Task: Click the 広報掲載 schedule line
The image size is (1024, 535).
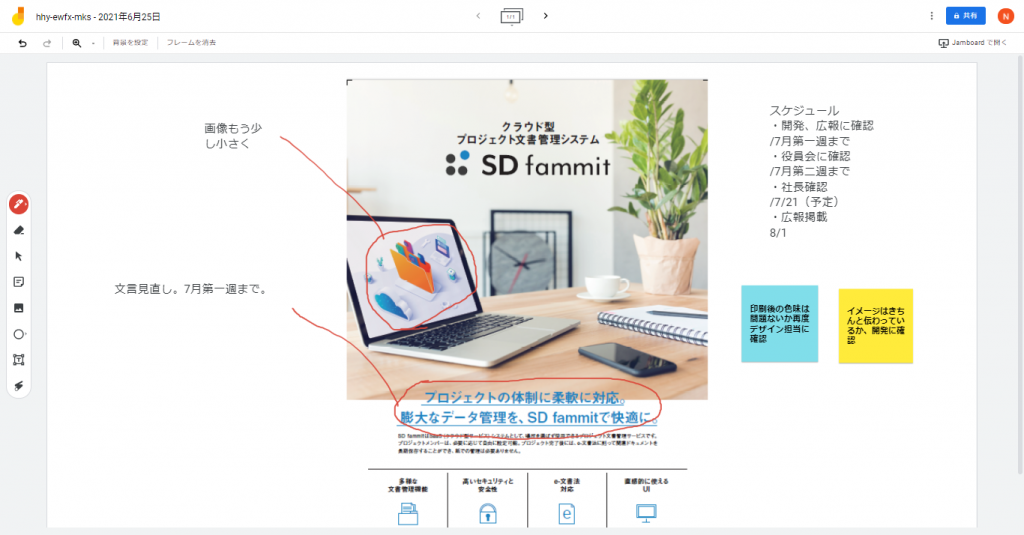Action: pyautogui.click(x=799, y=217)
